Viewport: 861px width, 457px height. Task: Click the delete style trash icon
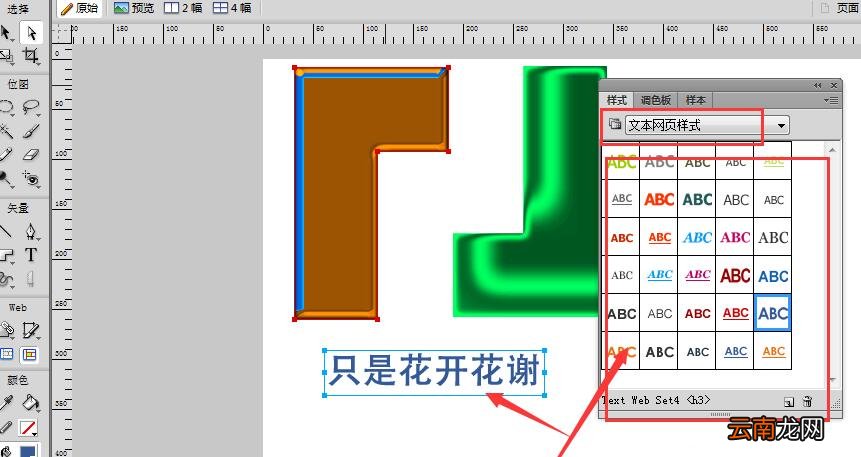(x=807, y=402)
